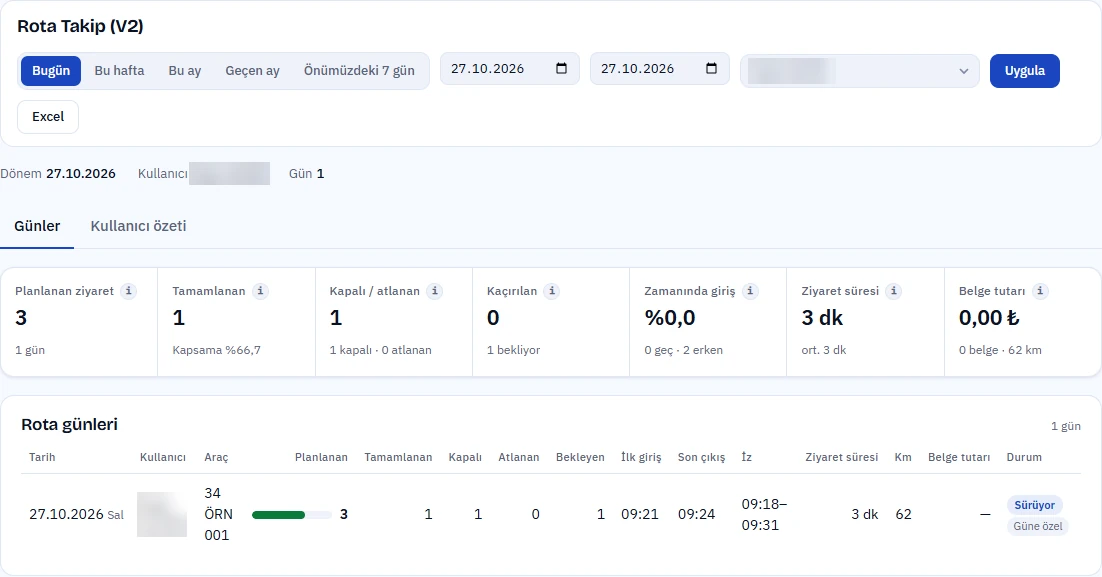This screenshot has width=1102, height=577.
Task: Show info for Zamanında giriş card
Action: point(750,291)
